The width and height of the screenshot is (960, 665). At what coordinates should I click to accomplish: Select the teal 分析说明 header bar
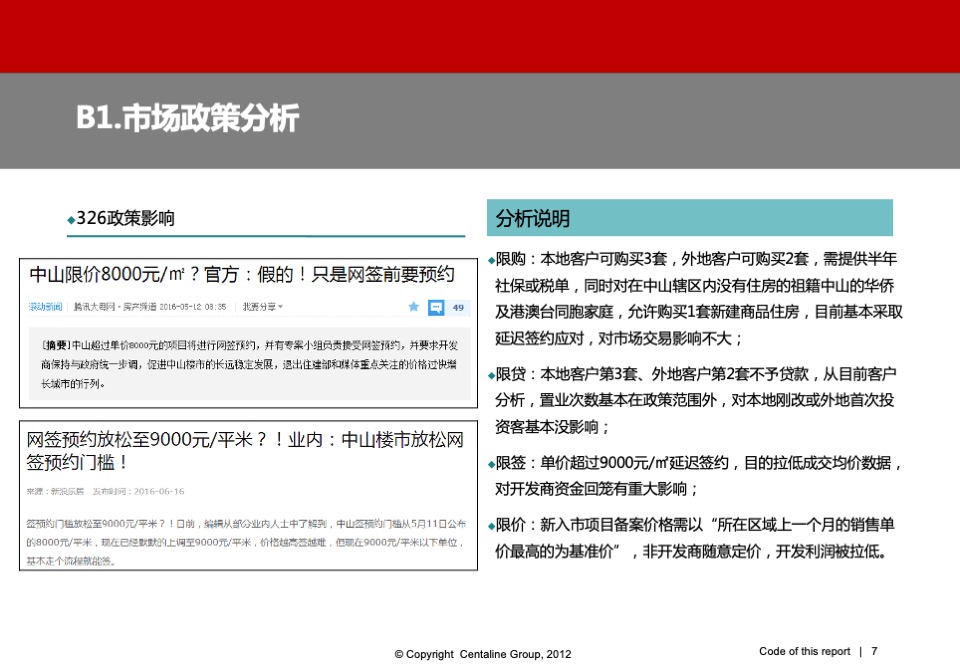click(x=688, y=217)
